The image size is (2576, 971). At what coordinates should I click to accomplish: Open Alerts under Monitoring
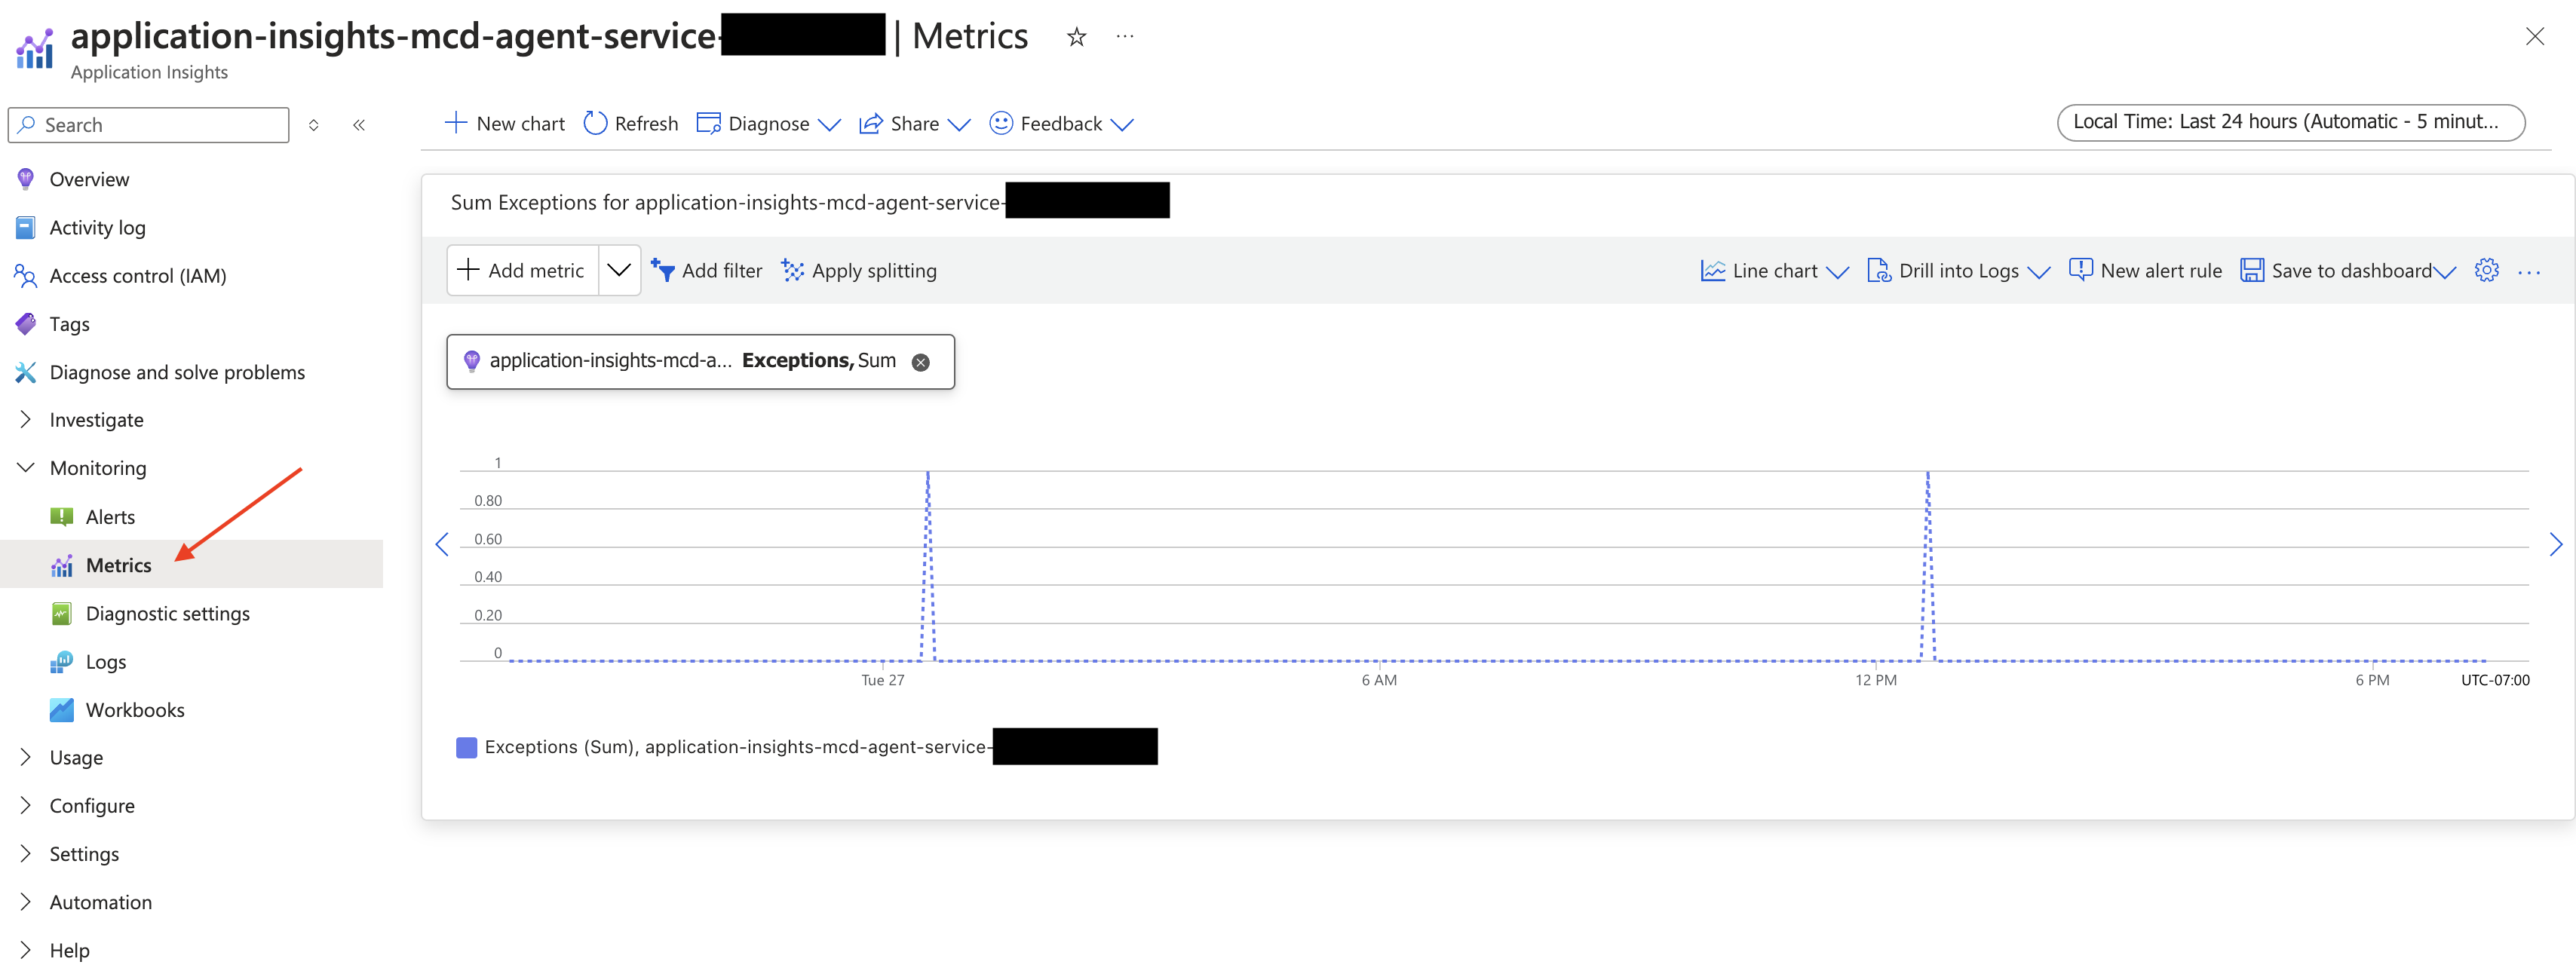point(110,517)
